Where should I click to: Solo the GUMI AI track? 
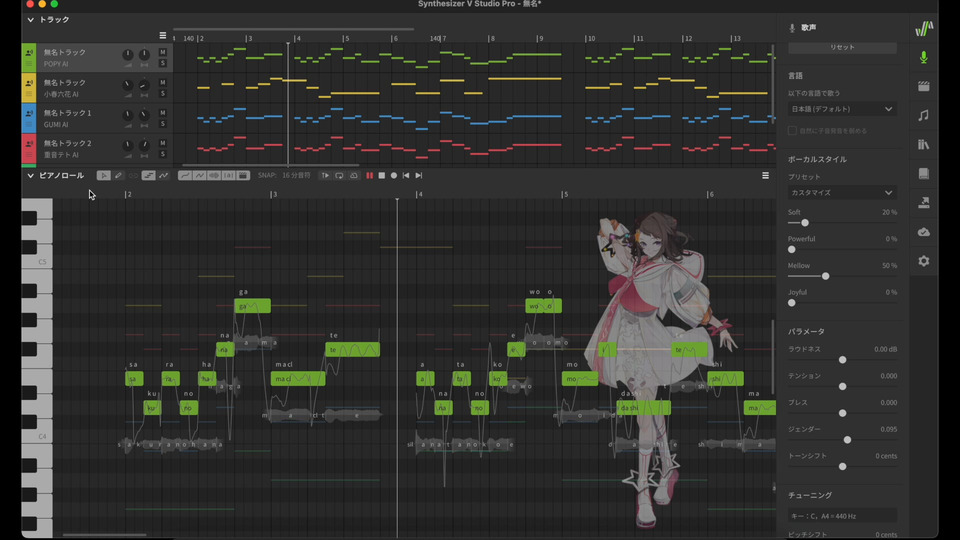163,124
